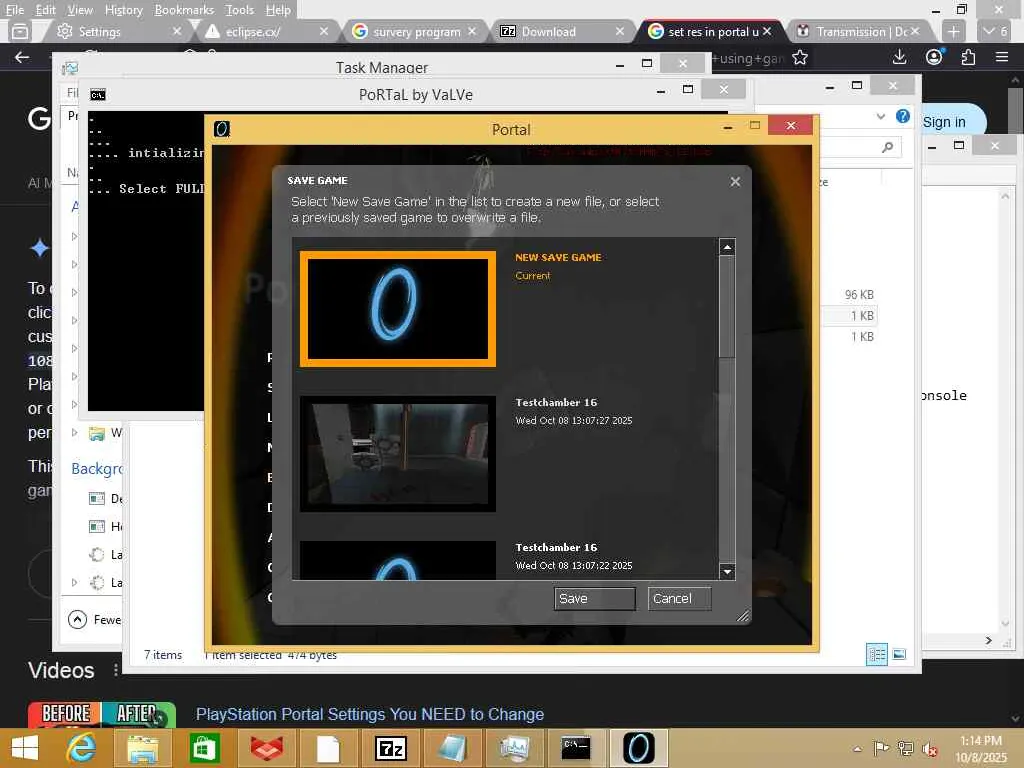The width and height of the screenshot is (1024, 768).
Task: Open the Portal taskbar icon
Action: click(638, 748)
